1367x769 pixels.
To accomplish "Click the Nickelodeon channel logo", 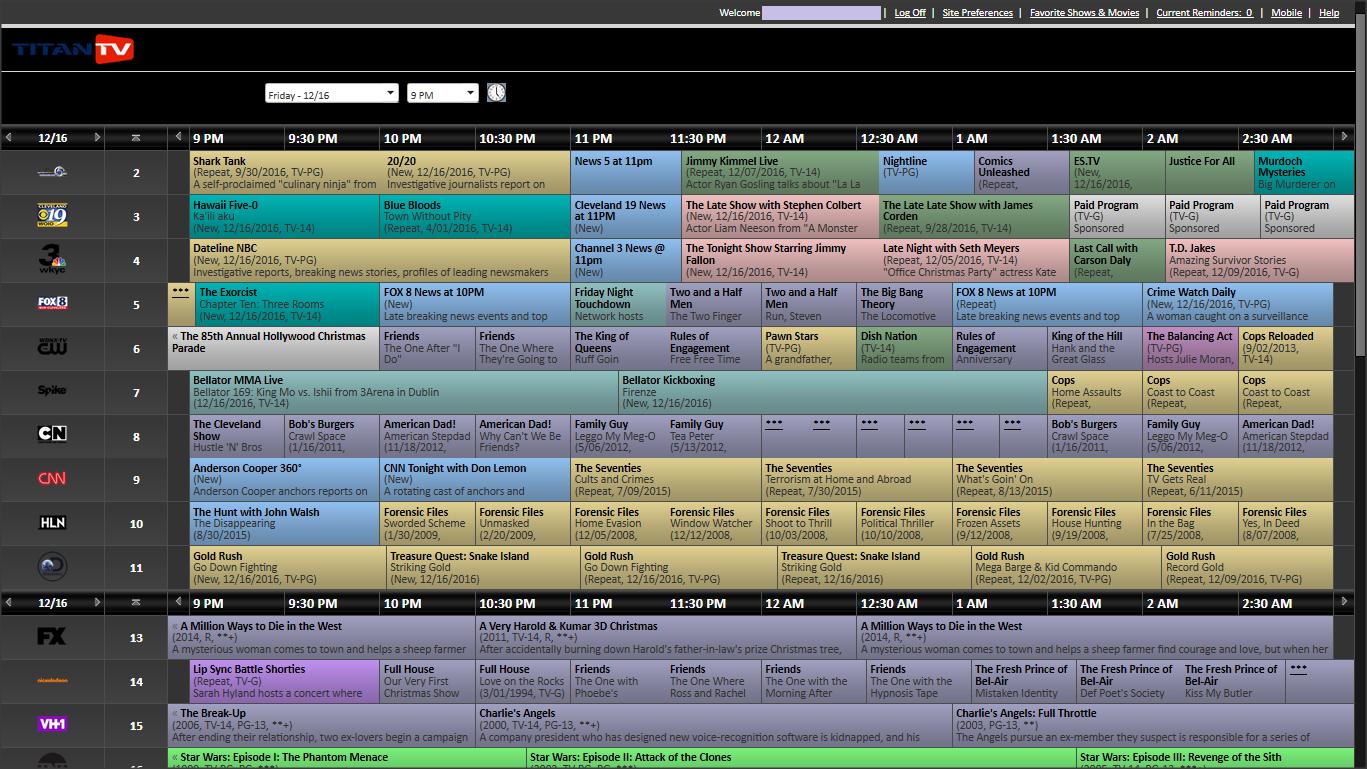I will coord(52,681).
